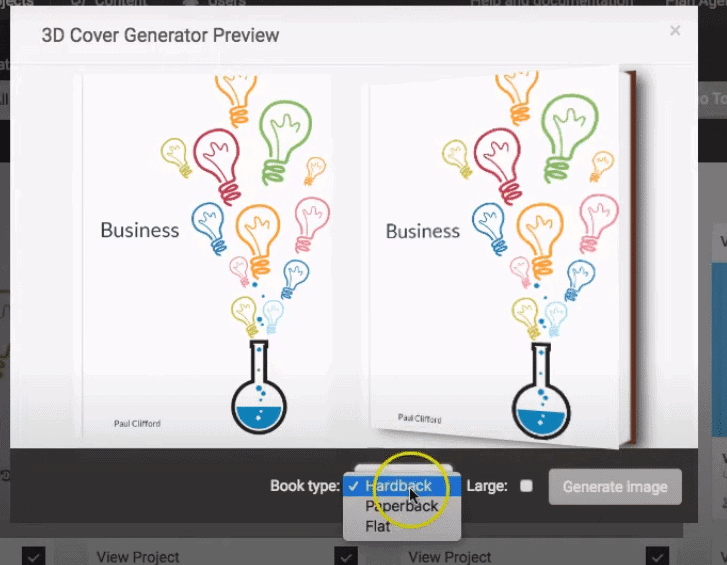Click the flat Business cover preview
The width and height of the screenshot is (727, 565).
[x=207, y=257]
